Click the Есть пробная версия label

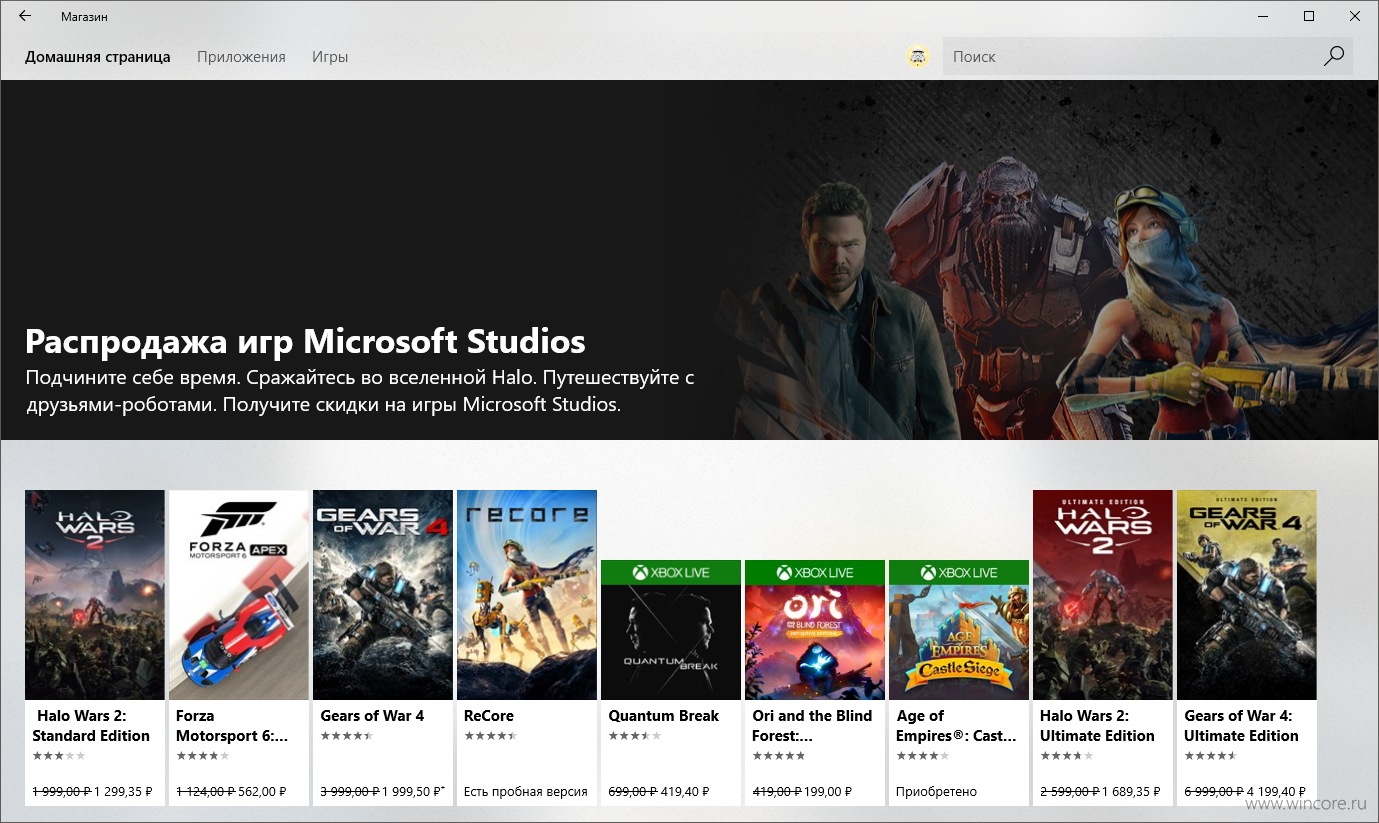(x=526, y=791)
